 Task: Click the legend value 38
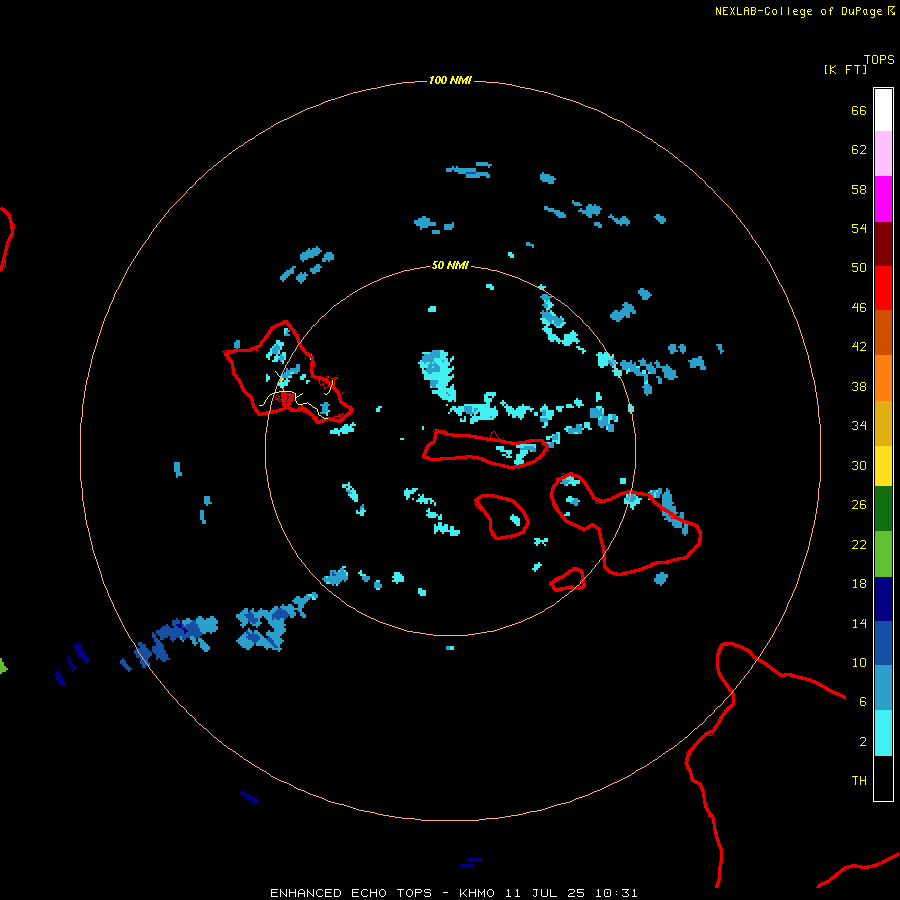point(859,387)
